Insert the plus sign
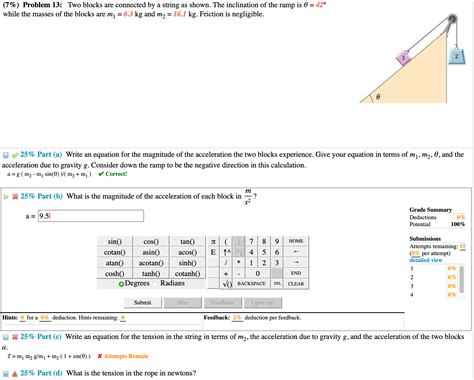The width and height of the screenshot is (474, 380). point(226,273)
